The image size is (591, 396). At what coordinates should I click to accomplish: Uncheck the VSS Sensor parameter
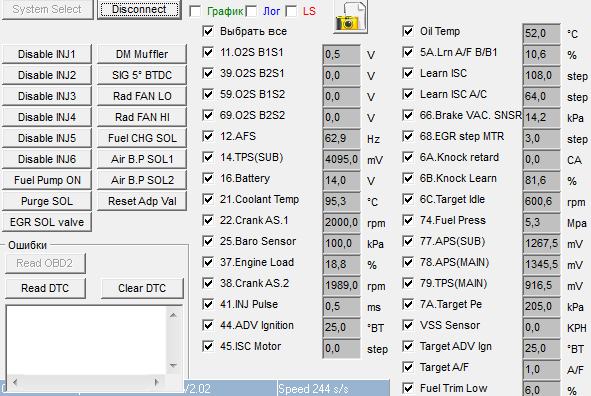point(408,325)
